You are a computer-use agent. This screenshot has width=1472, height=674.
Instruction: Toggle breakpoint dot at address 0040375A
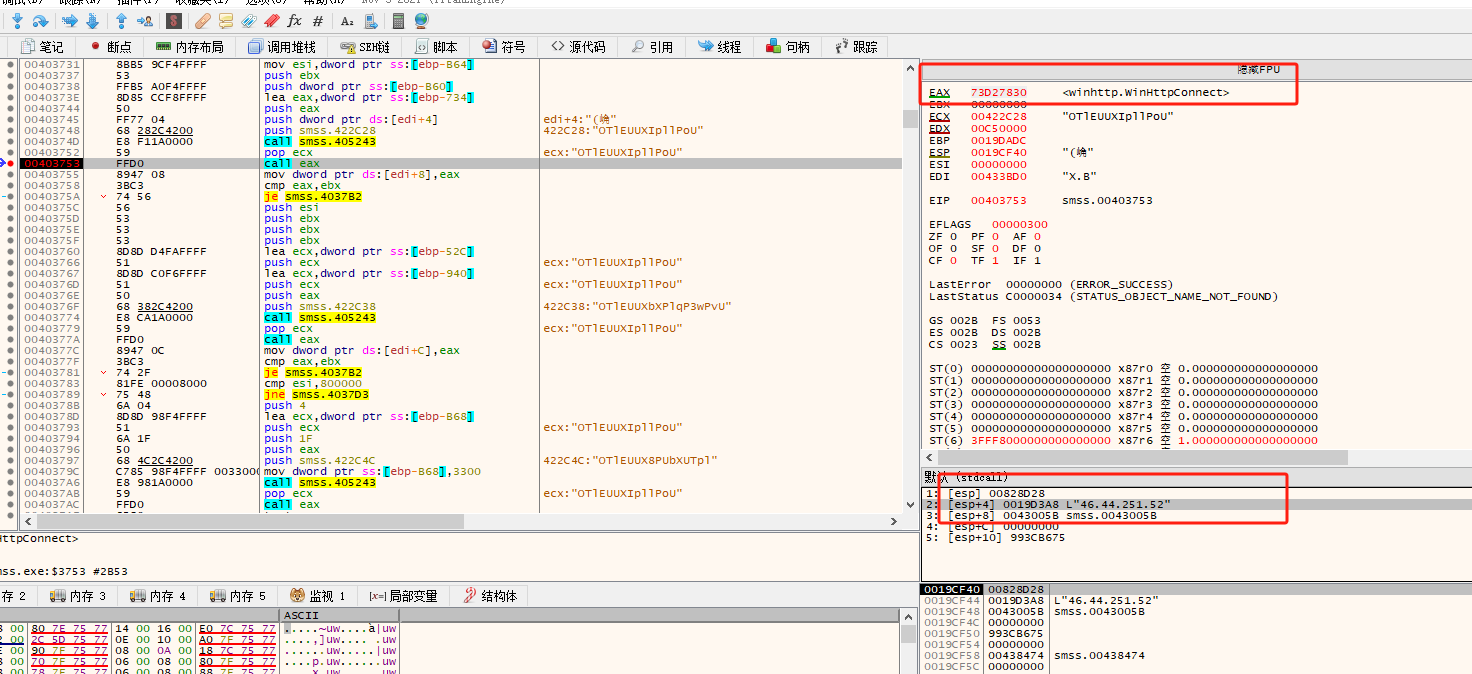point(10,196)
